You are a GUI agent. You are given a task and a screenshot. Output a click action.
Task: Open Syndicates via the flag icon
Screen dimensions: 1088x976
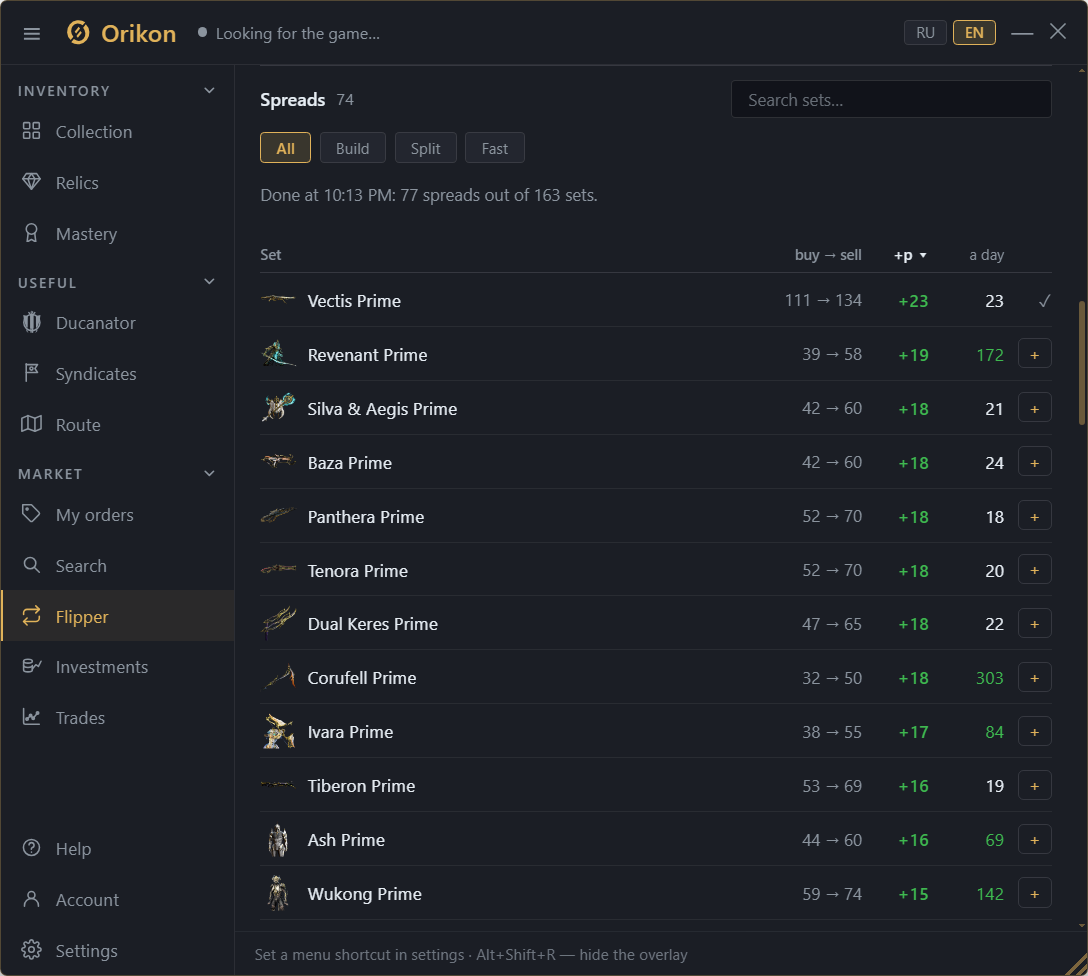click(x=31, y=373)
